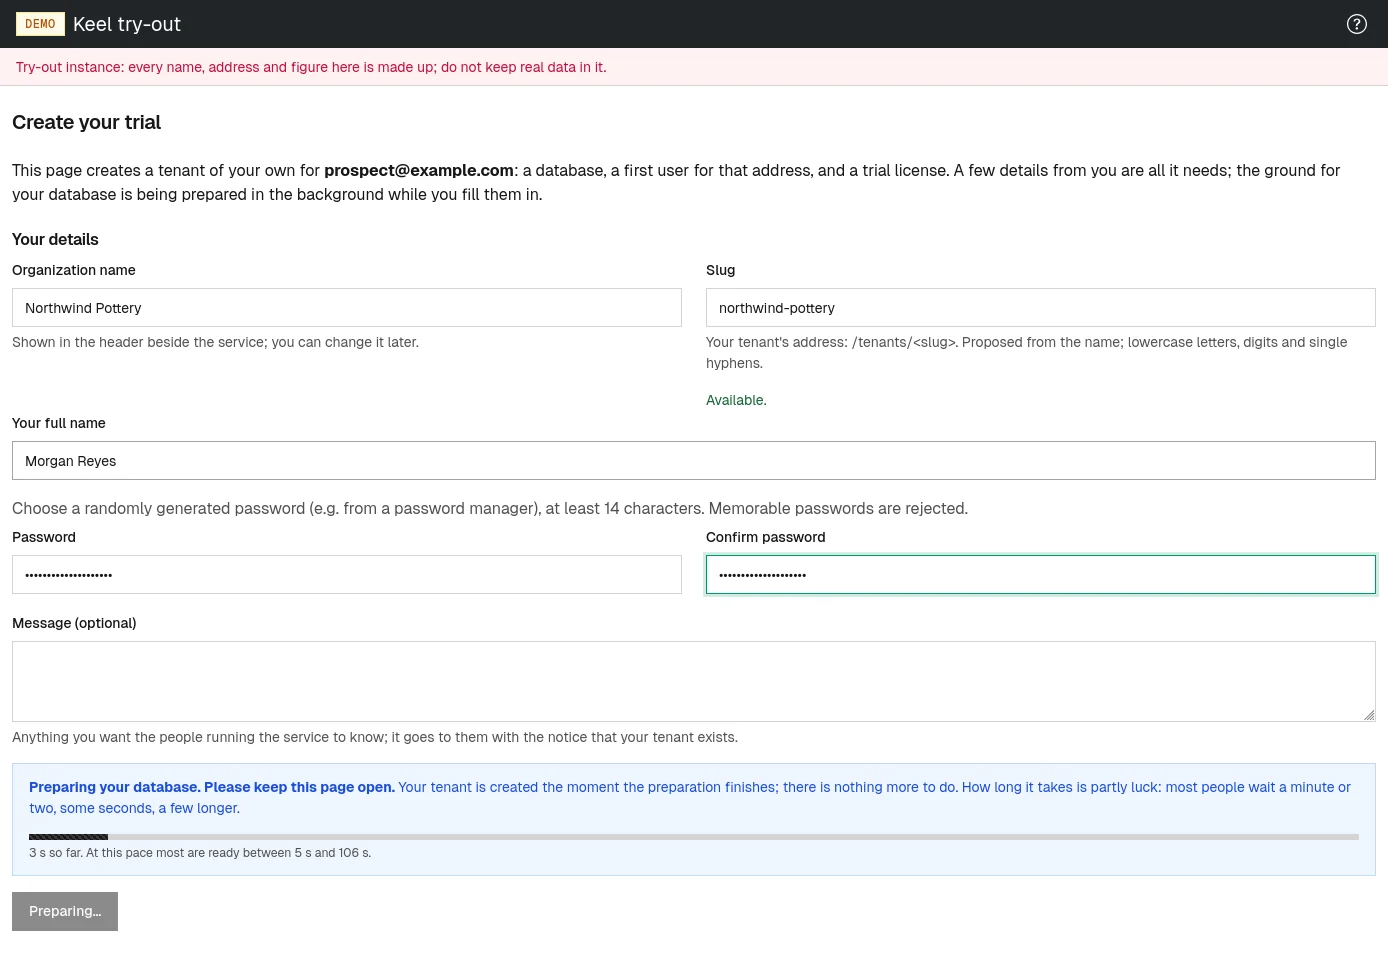Click the disabled Preparing… button
The height and width of the screenshot is (954, 1388).
pyautogui.click(x=65, y=911)
